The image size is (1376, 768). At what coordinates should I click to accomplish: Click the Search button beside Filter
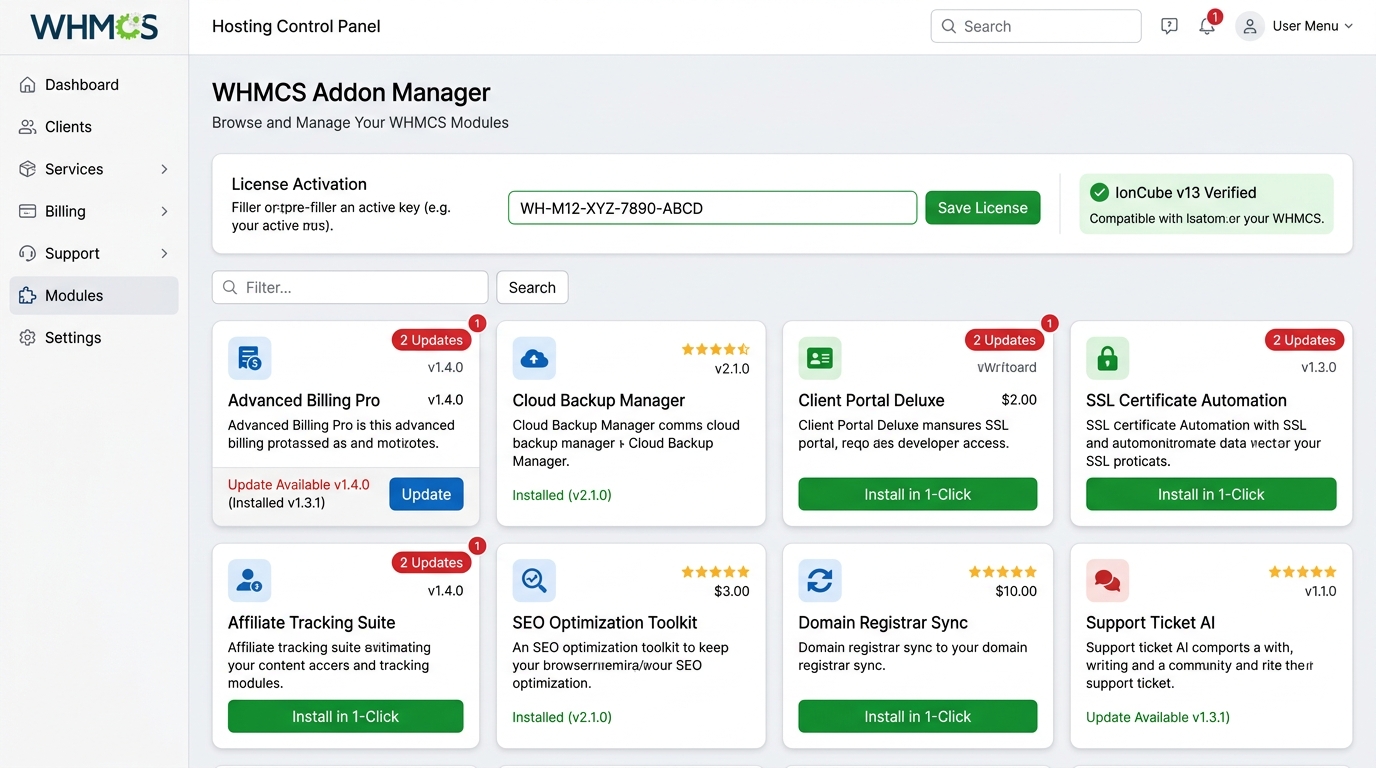click(x=532, y=287)
